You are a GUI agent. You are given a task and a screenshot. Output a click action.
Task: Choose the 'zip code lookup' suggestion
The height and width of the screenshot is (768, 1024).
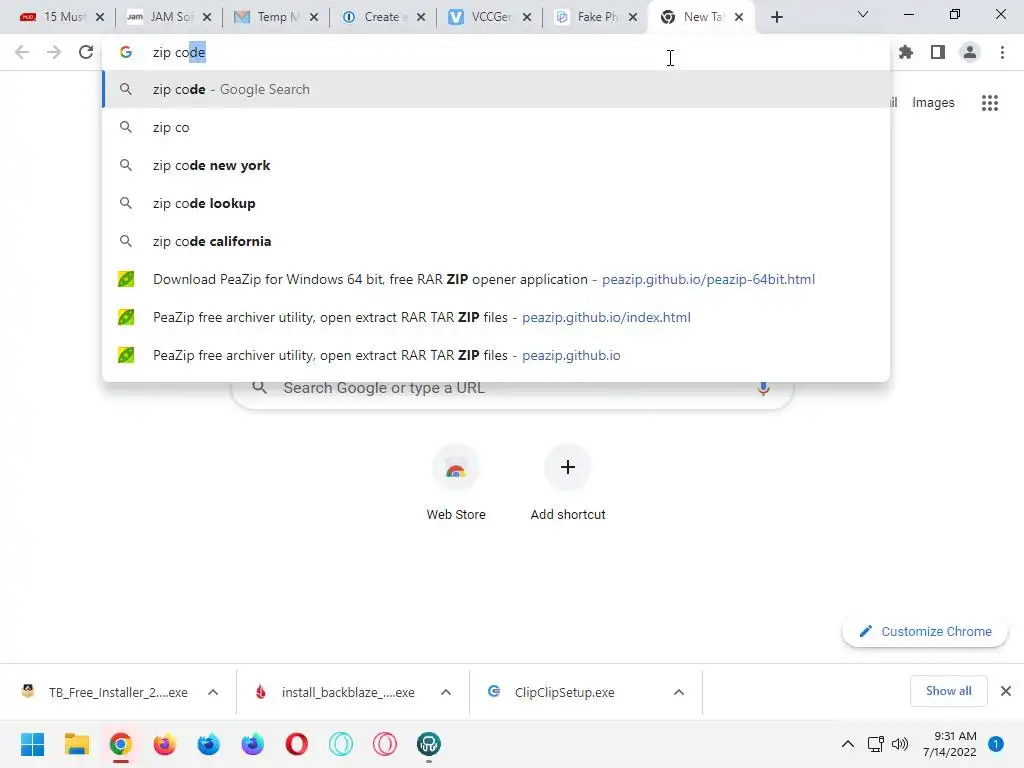(x=496, y=203)
